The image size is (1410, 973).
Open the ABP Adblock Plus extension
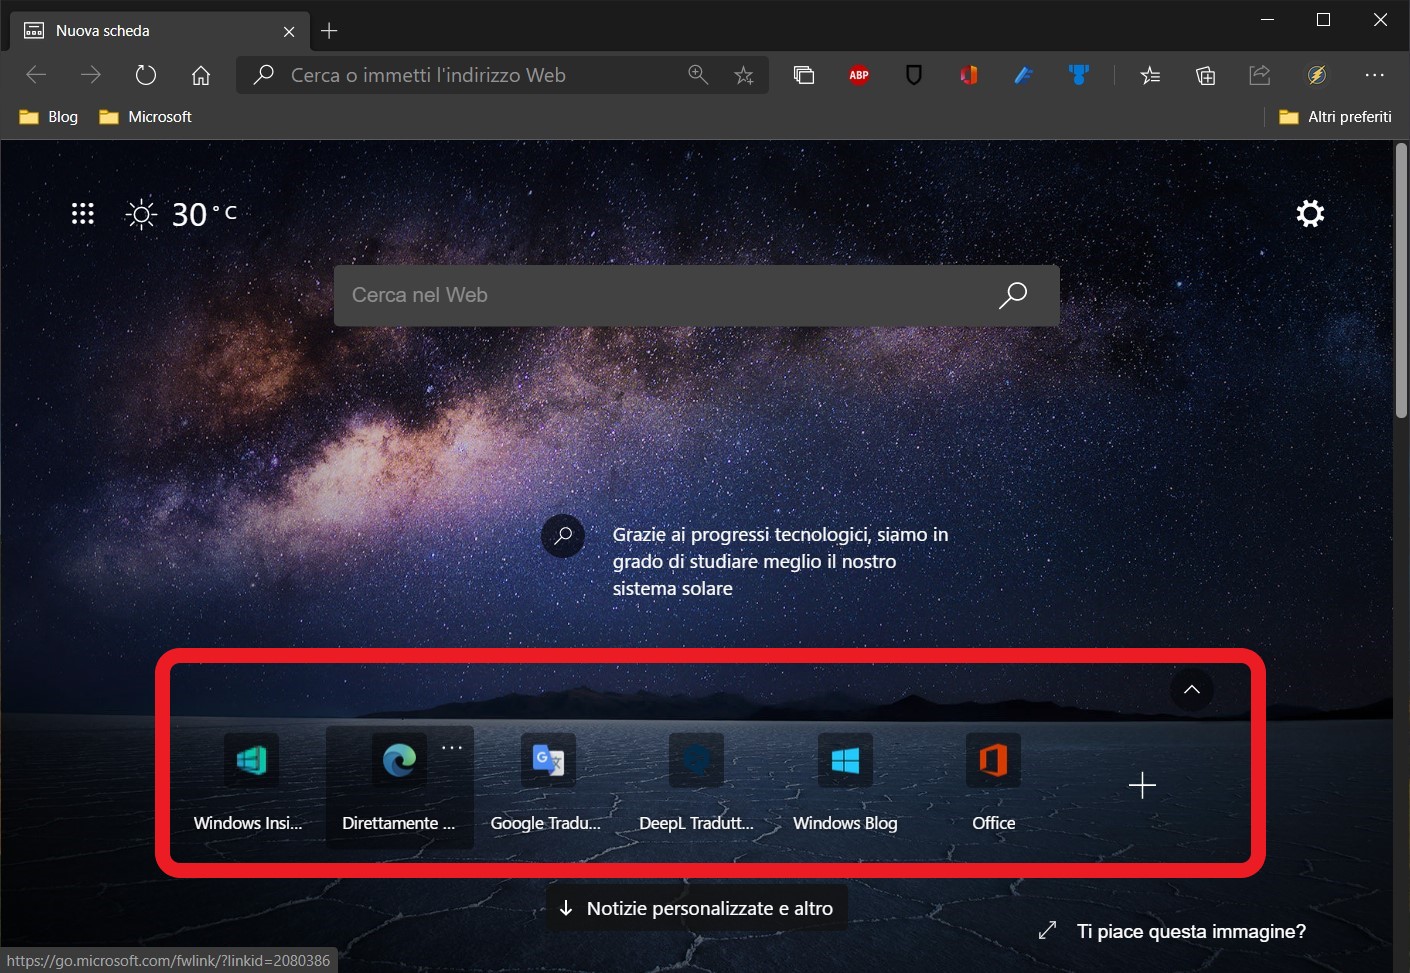tap(859, 75)
